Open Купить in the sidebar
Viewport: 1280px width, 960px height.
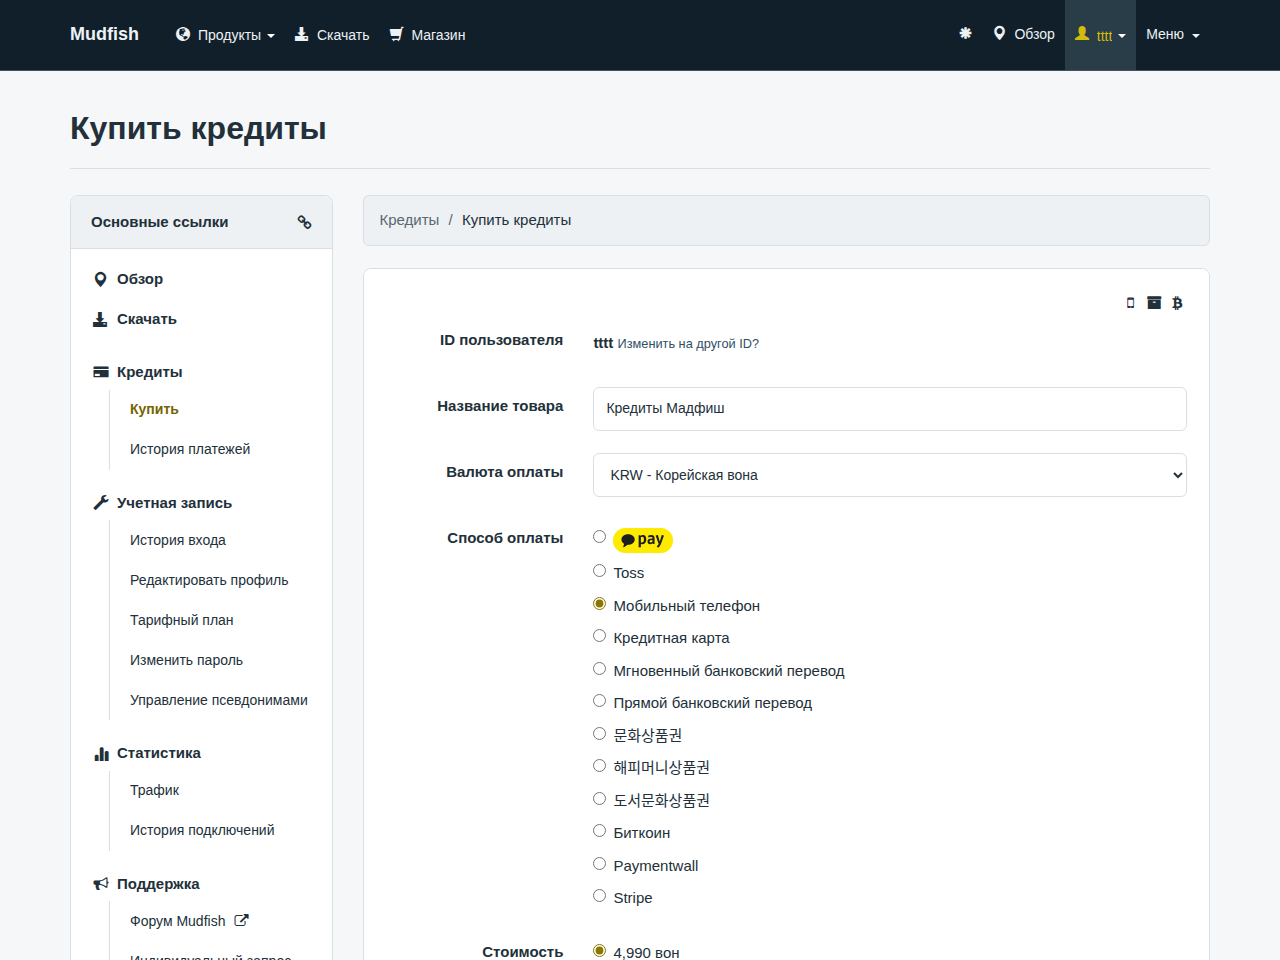pyautogui.click(x=154, y=409)
